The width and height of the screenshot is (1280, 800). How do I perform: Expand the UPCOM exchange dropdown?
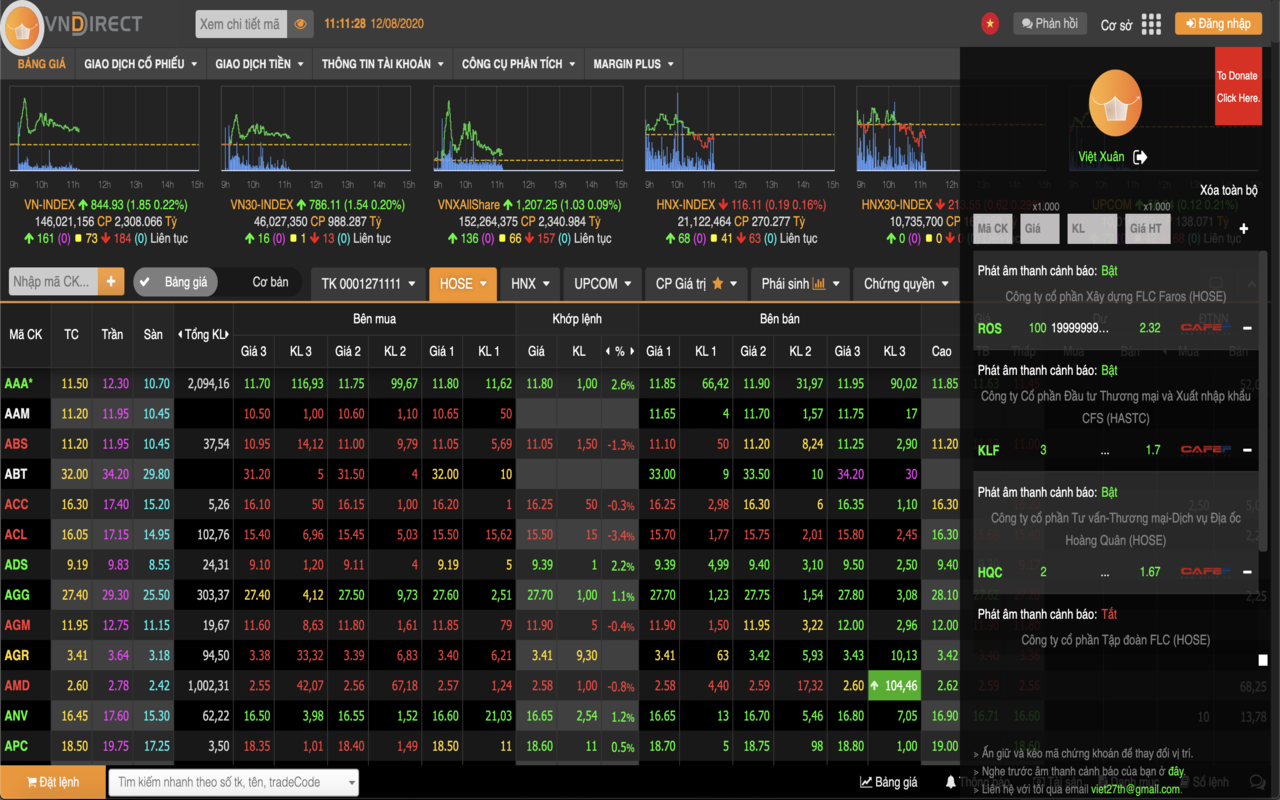tap(603, 283)
